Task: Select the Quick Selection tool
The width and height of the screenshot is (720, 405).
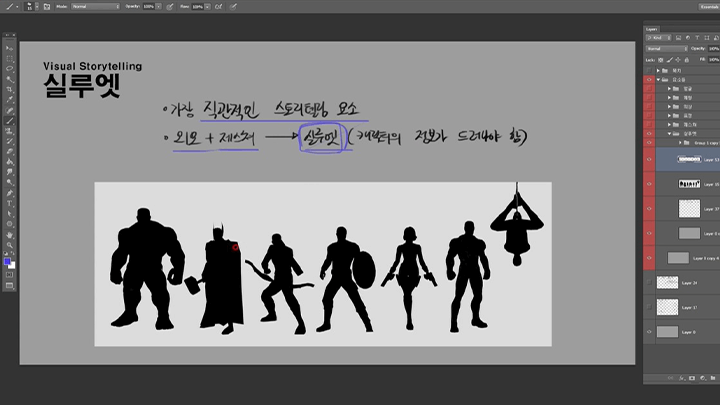Action: [x=9, y=79]
